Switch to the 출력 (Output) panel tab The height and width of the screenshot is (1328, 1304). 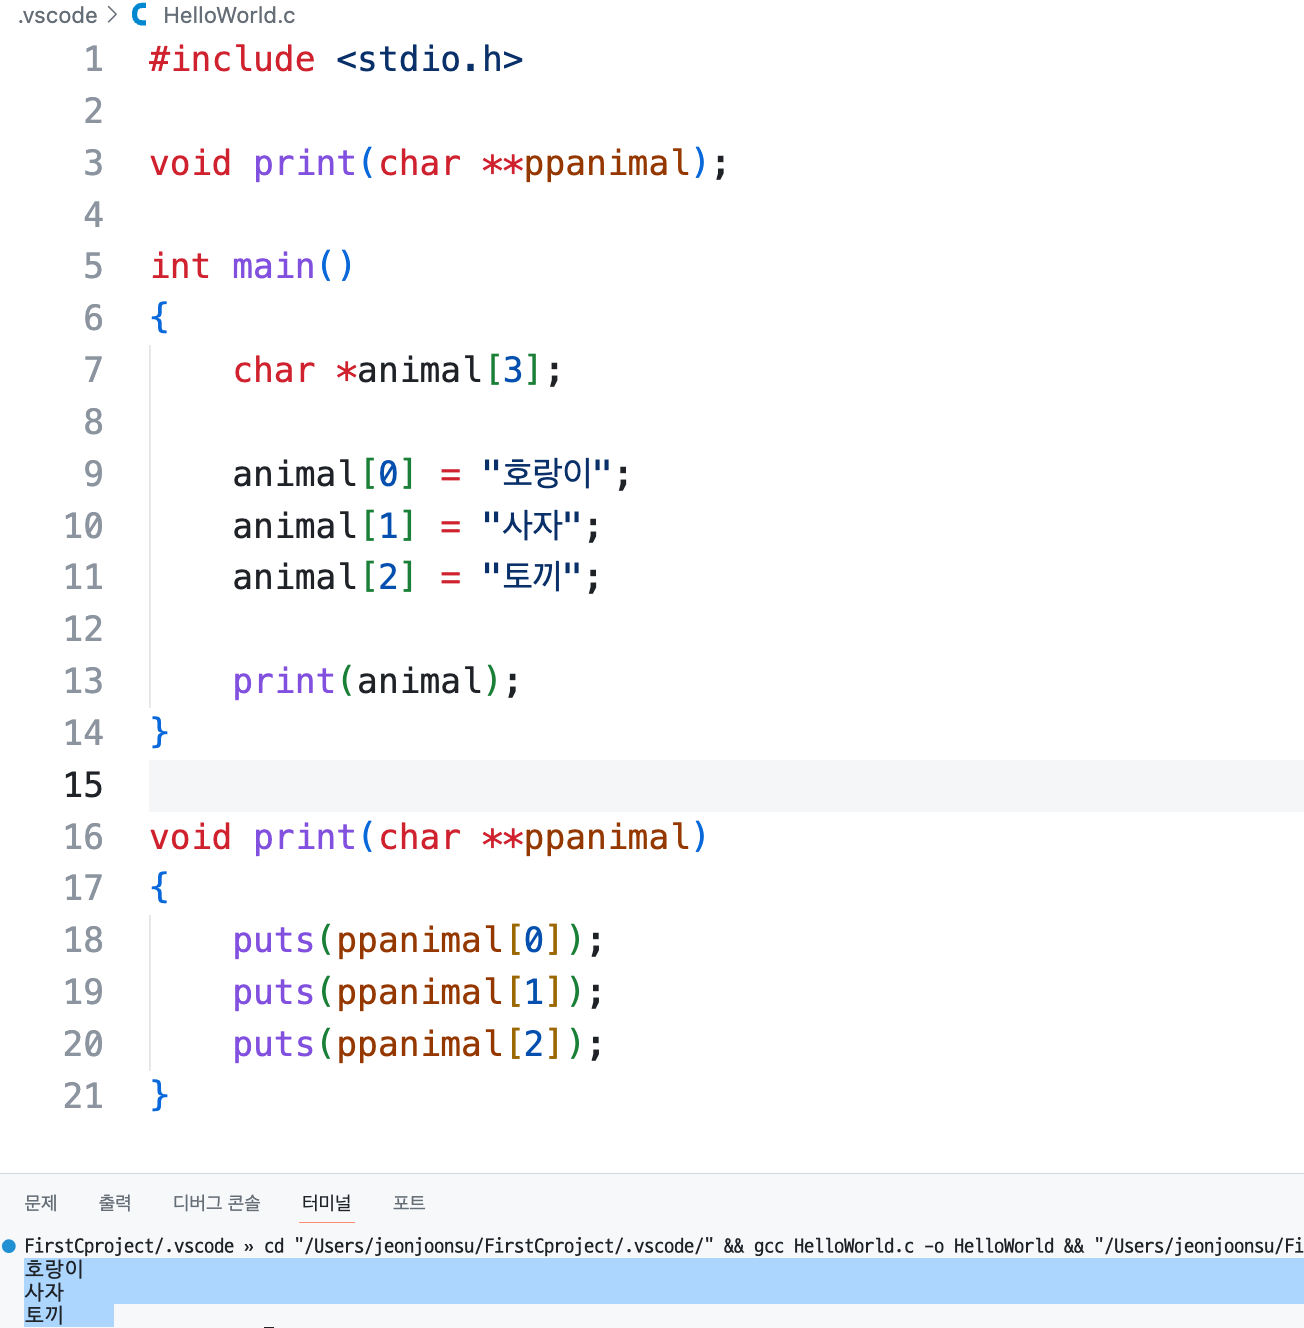pyautogui.click(x=115, y=1203)
